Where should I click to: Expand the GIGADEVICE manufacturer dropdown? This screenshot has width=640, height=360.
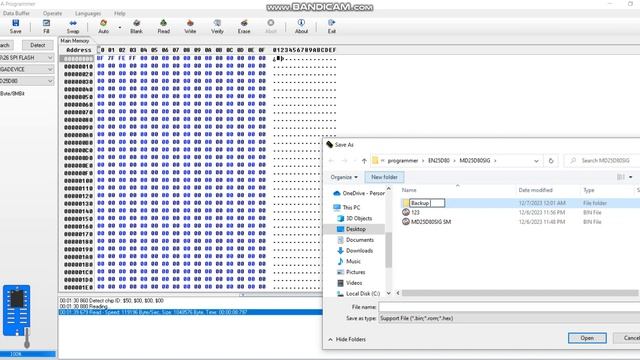tap(50, 69)
